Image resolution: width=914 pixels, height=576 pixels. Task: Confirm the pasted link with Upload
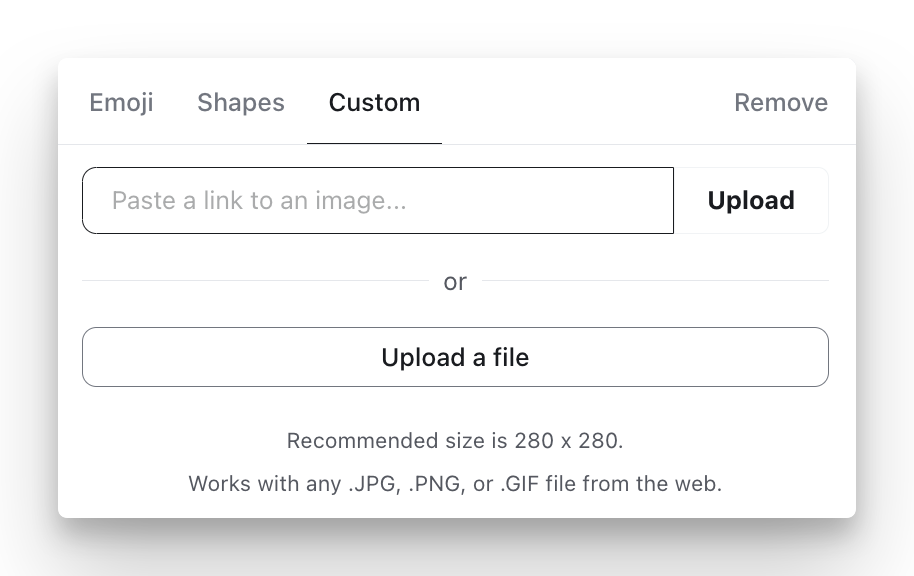tap(751, 200)
